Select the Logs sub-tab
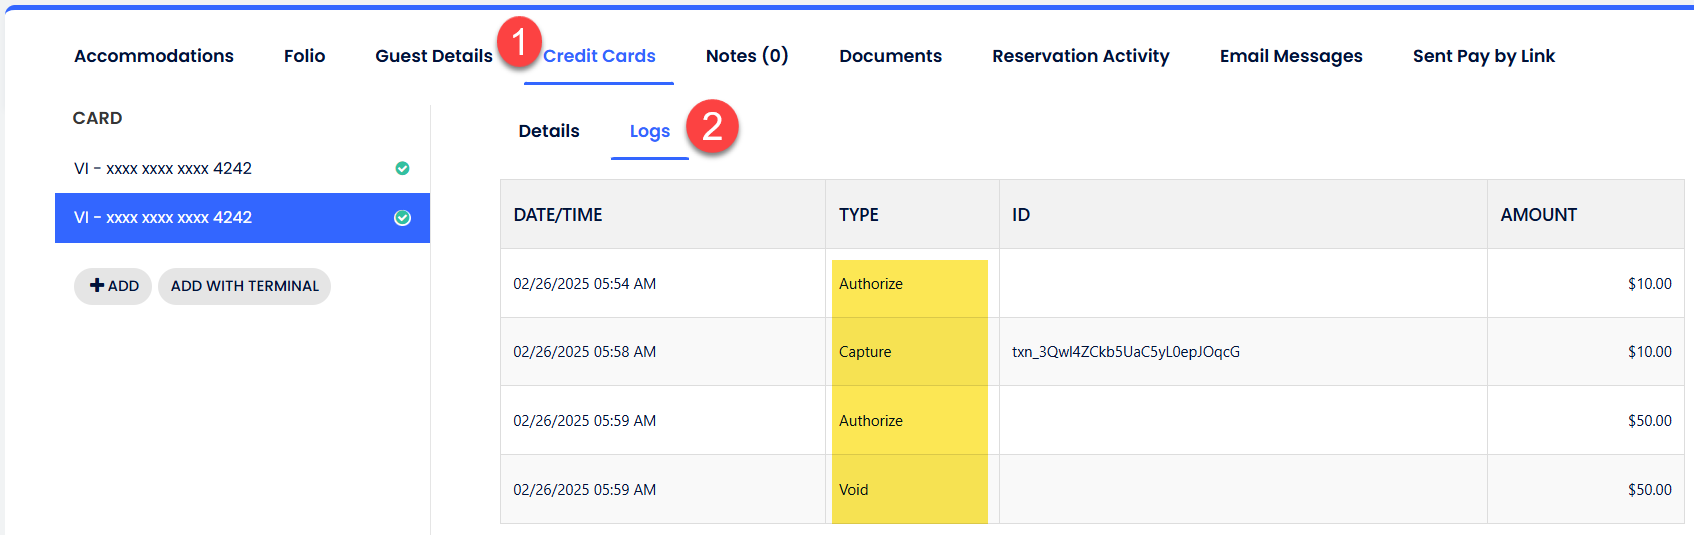This screenshot has width=1694, height=535. point(649,131)
